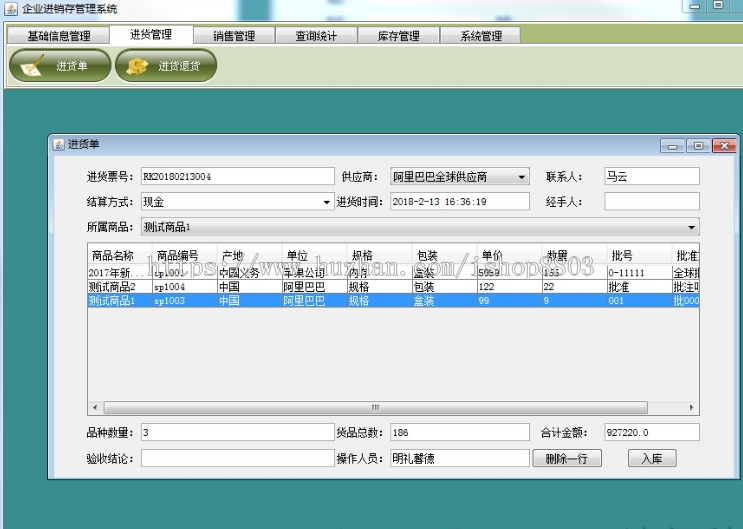Switch to 进货管理 tab
Image resolution: width=743 pixels, height=529 pixels.
(x=151, y=34)
